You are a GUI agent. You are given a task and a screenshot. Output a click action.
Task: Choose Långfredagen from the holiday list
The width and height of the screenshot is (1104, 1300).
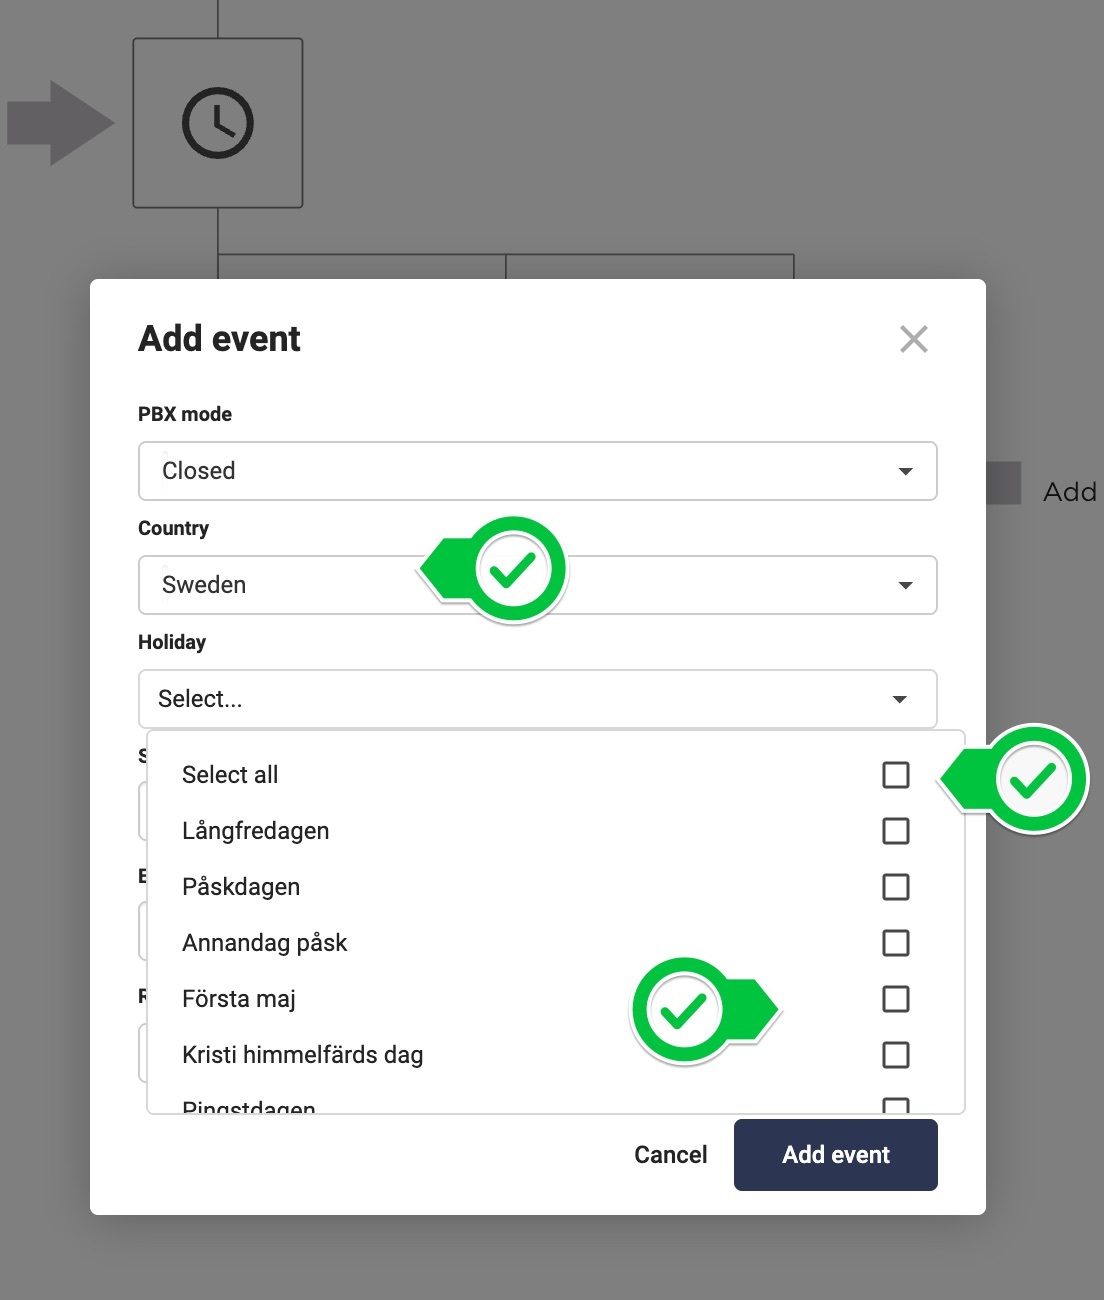coord(256,831)
